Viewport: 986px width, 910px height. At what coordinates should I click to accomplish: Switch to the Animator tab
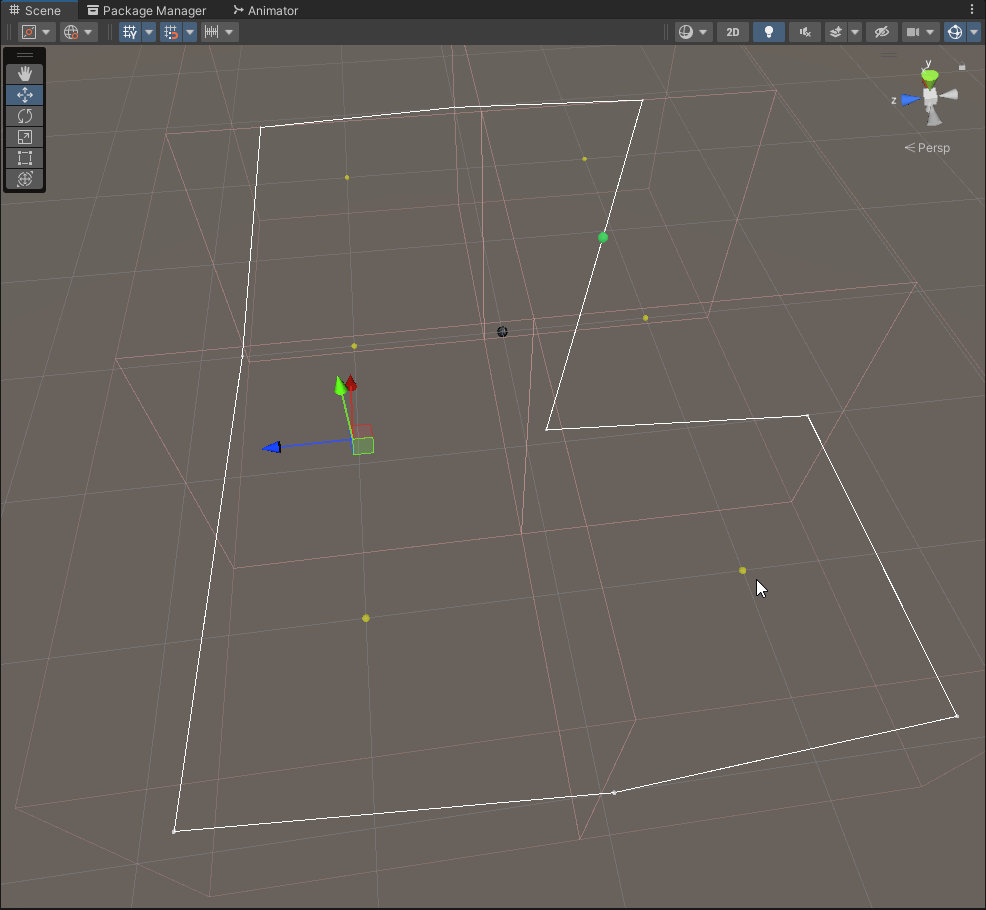(x=266, y=10)
